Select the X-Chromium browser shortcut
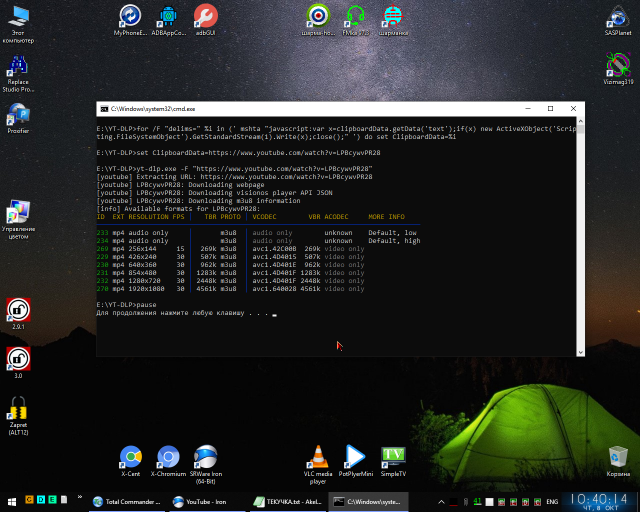The height and width of the screenshot is (512, 640). pyautogui.click(x=168, y=461)
